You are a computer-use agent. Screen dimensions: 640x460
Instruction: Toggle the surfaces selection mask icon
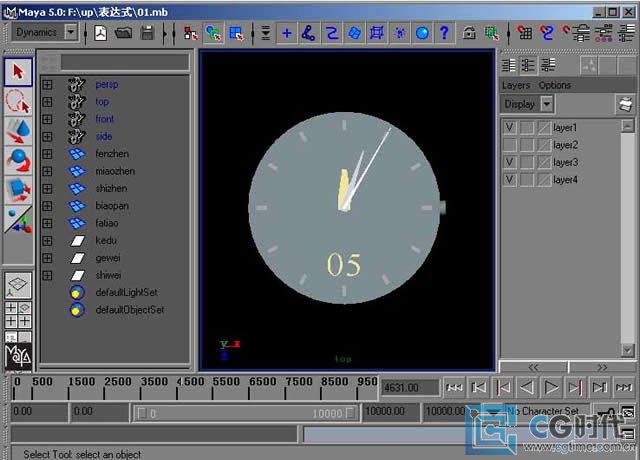tap(354, 33)
